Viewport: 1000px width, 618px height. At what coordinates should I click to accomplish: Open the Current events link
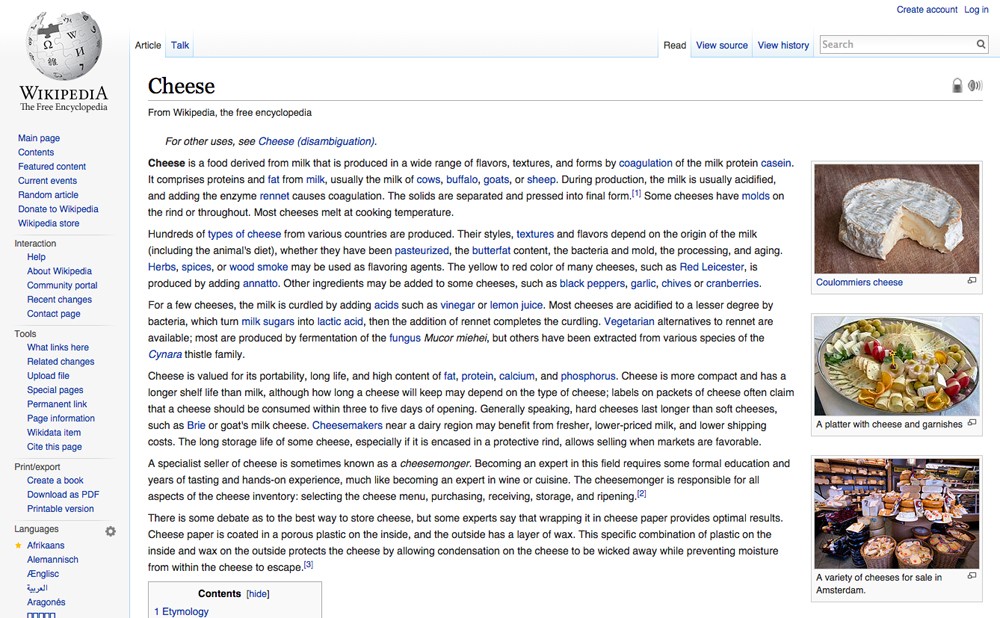tap(47, 180)
